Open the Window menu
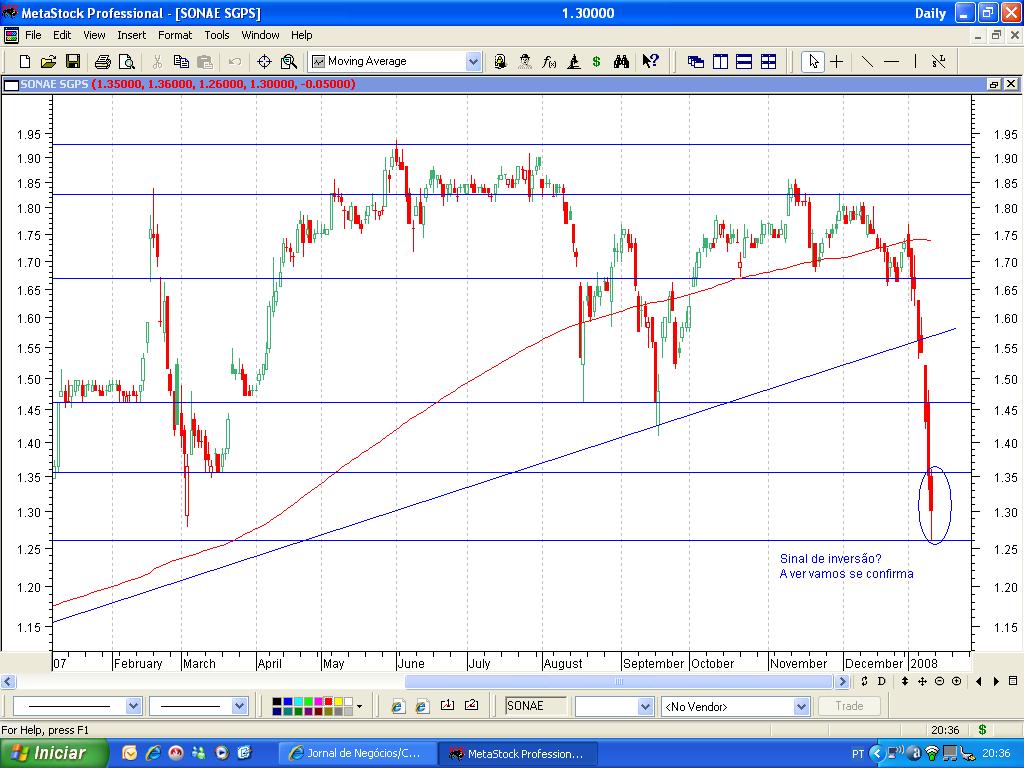The height and width of the screenshot is (768, 1024). 260,35
